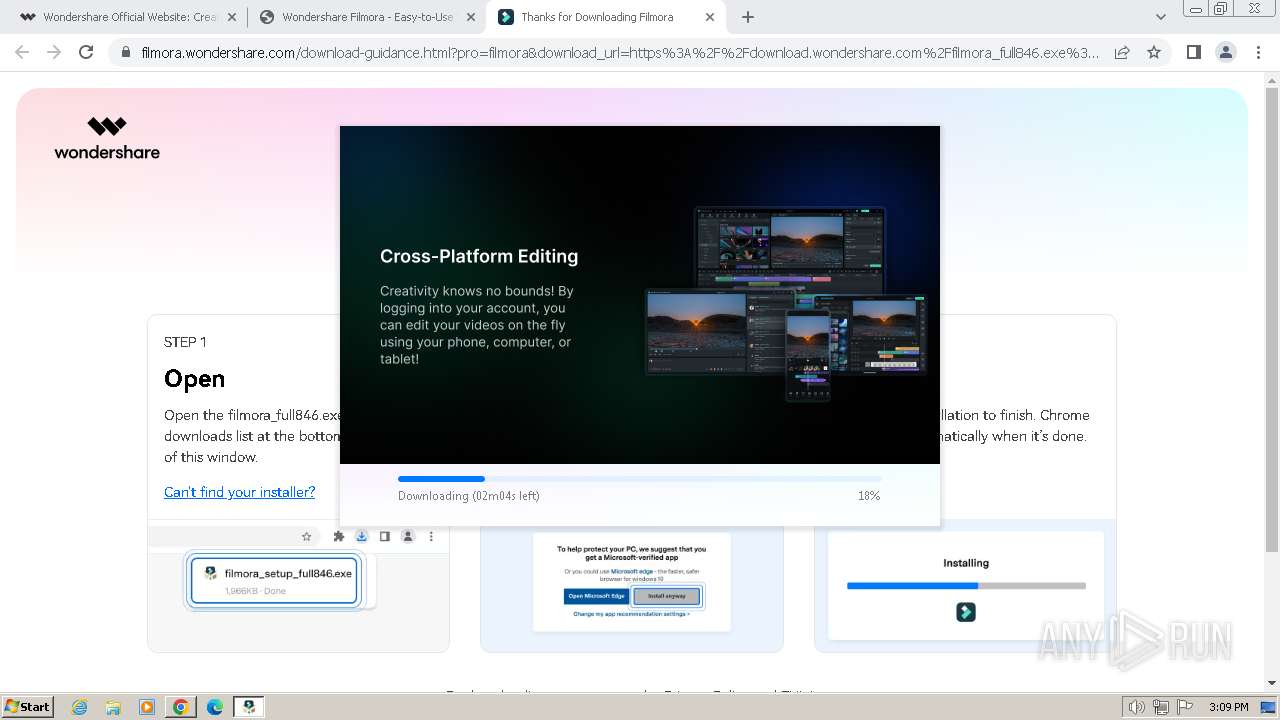The image size is (1280, 720).
Task: Click the Filmora devices preview image
Action: click(786, 303)
